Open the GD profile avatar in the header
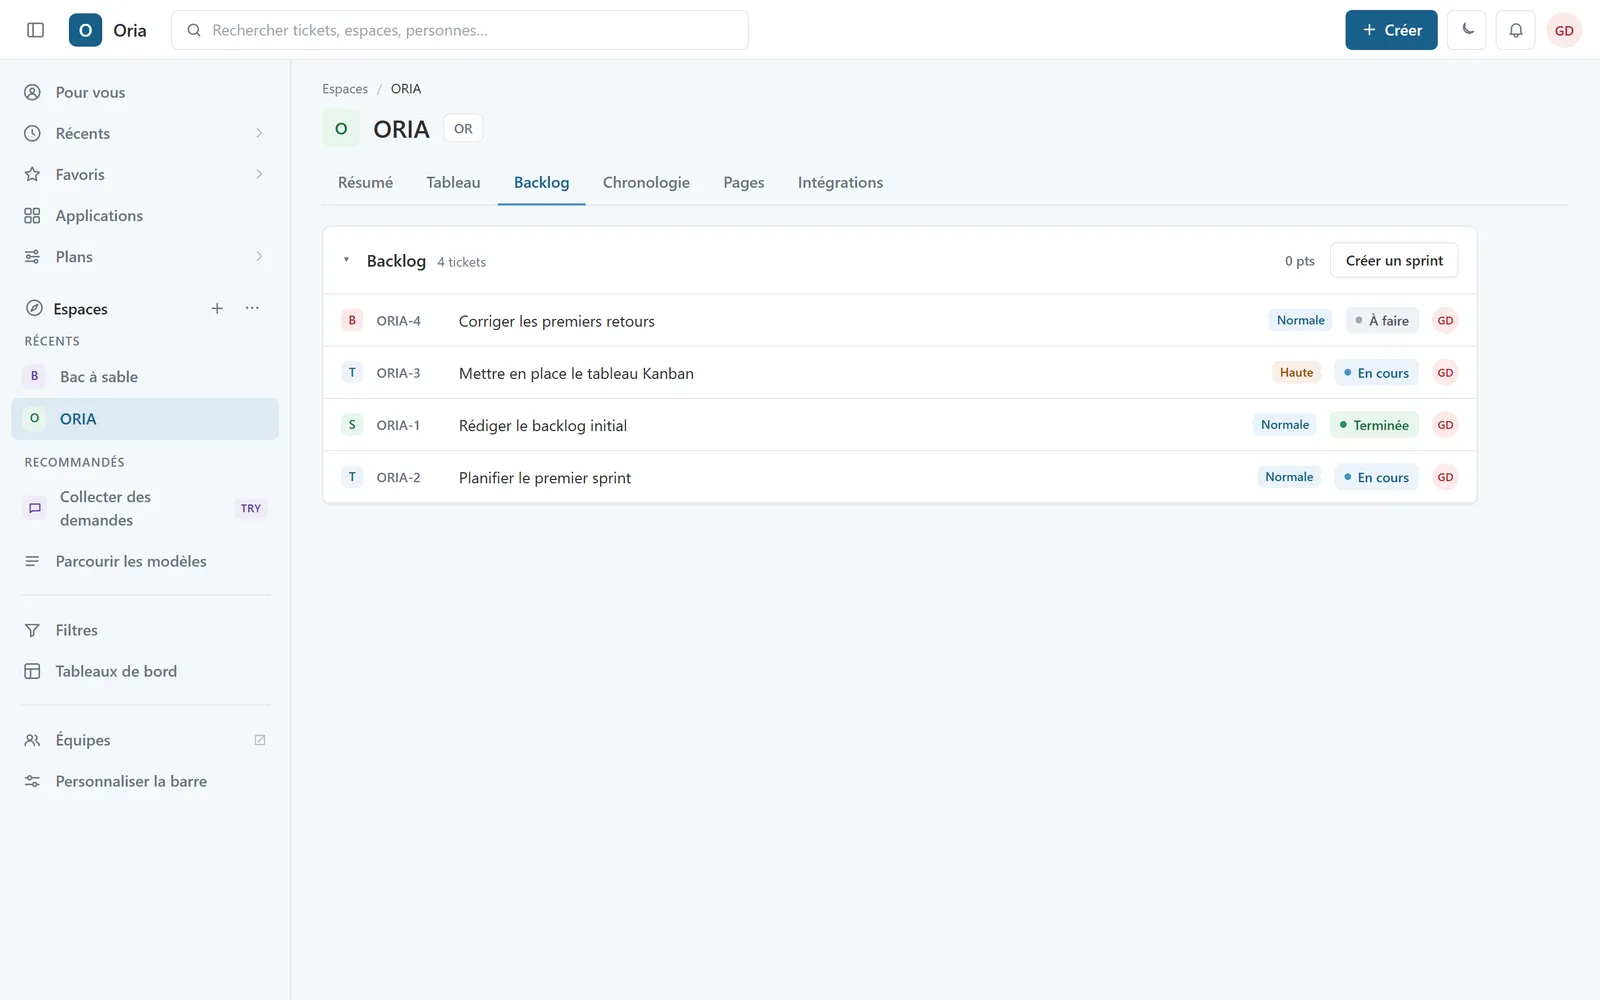This screenshot has width=1600, height=1000. pyautogui.click(x=1564, y=30)
